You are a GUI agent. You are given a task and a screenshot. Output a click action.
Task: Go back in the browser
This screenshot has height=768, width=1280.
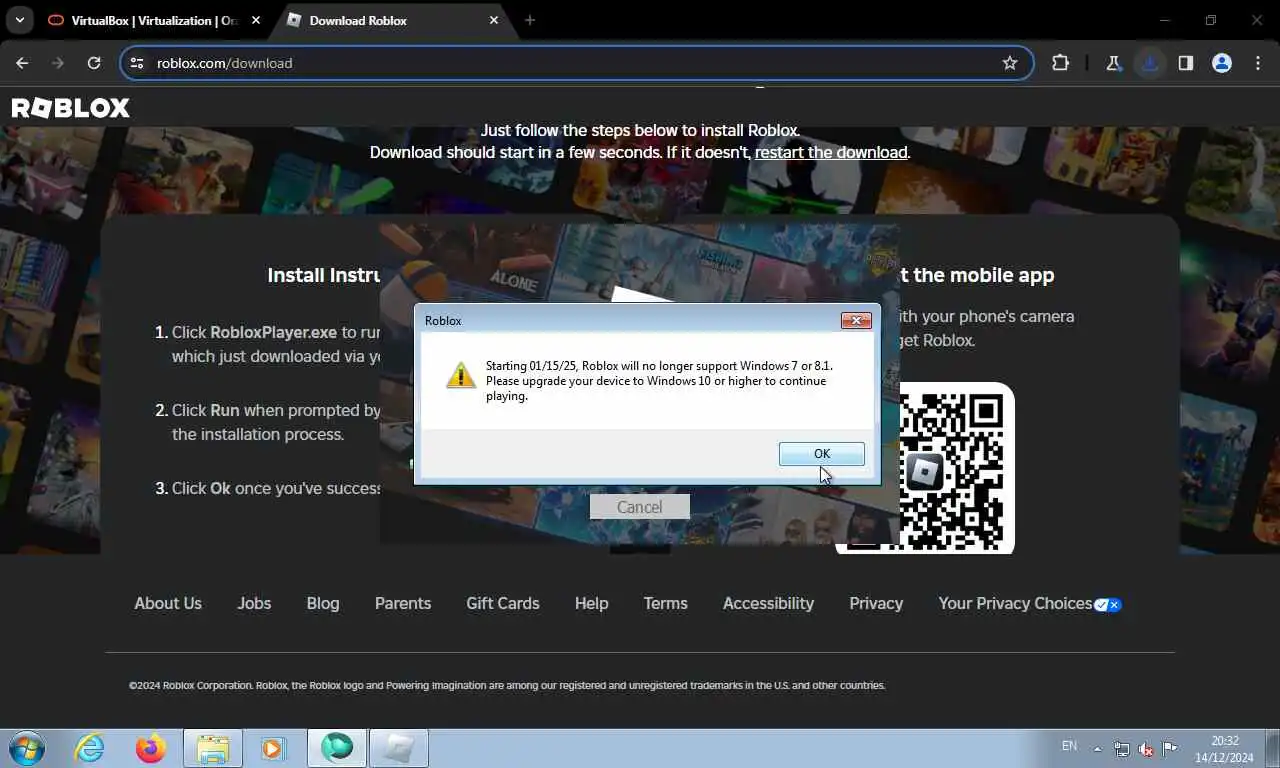point(22,63)
